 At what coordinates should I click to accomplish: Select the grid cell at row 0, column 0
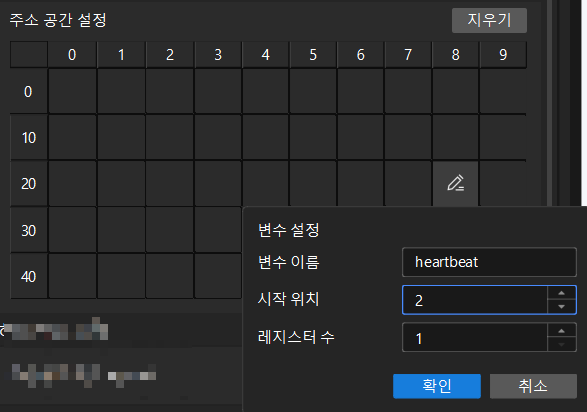coord(72,91)
